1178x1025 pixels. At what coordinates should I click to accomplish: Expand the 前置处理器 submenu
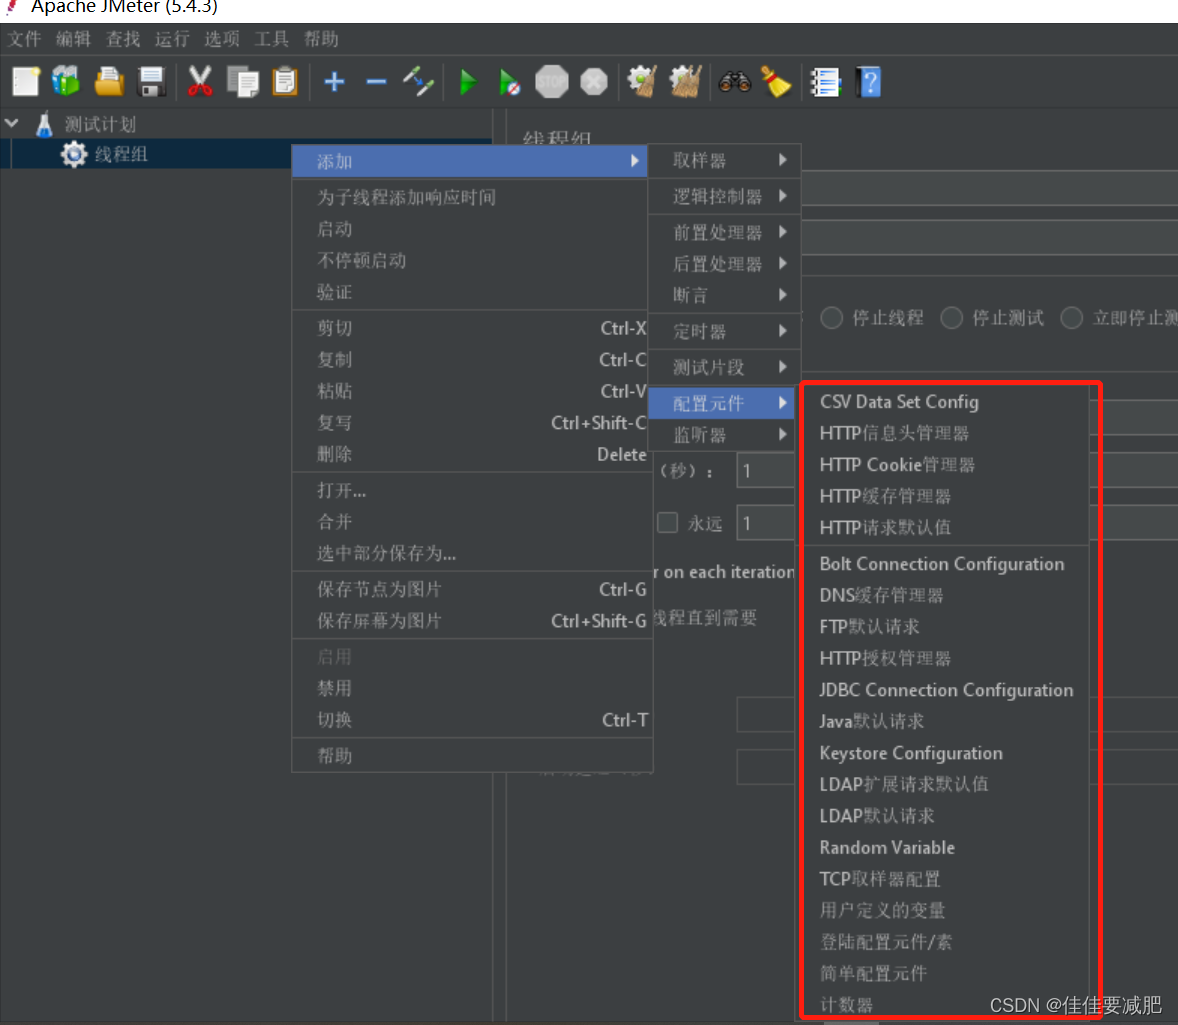tap(724, 232)
